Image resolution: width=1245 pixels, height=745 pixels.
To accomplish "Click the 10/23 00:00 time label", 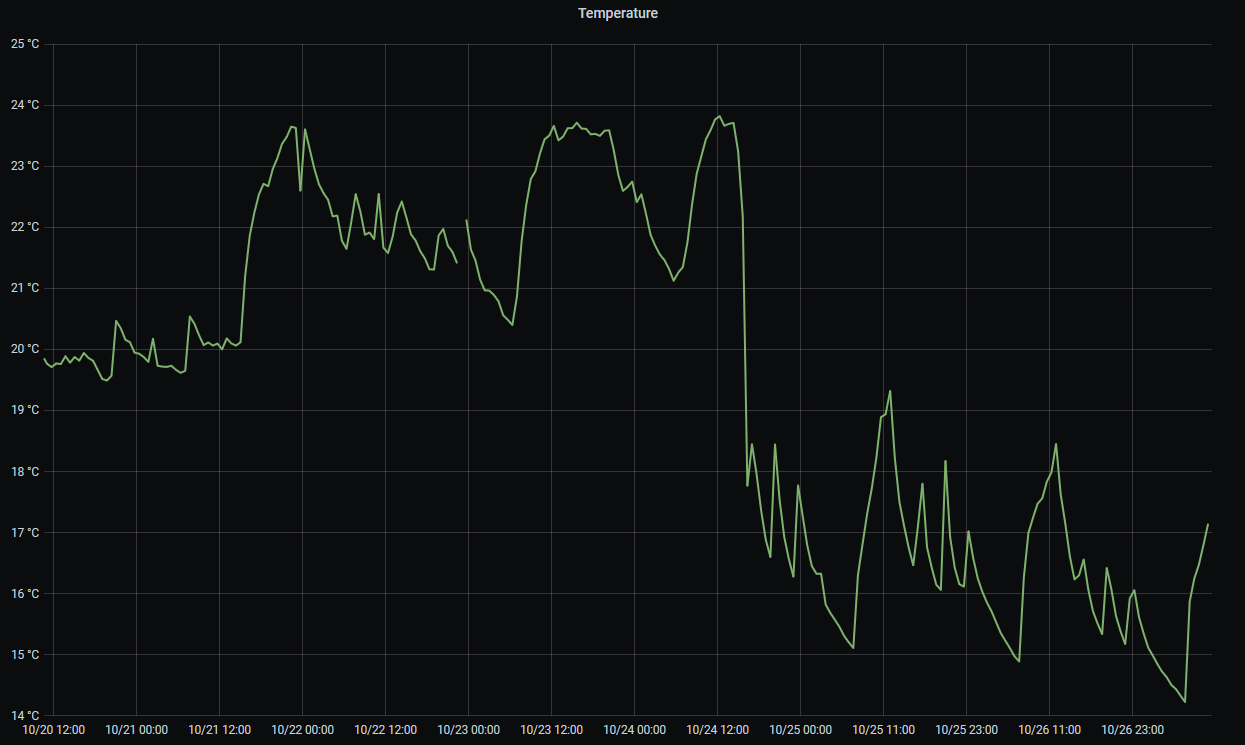I will pos(468,730).
